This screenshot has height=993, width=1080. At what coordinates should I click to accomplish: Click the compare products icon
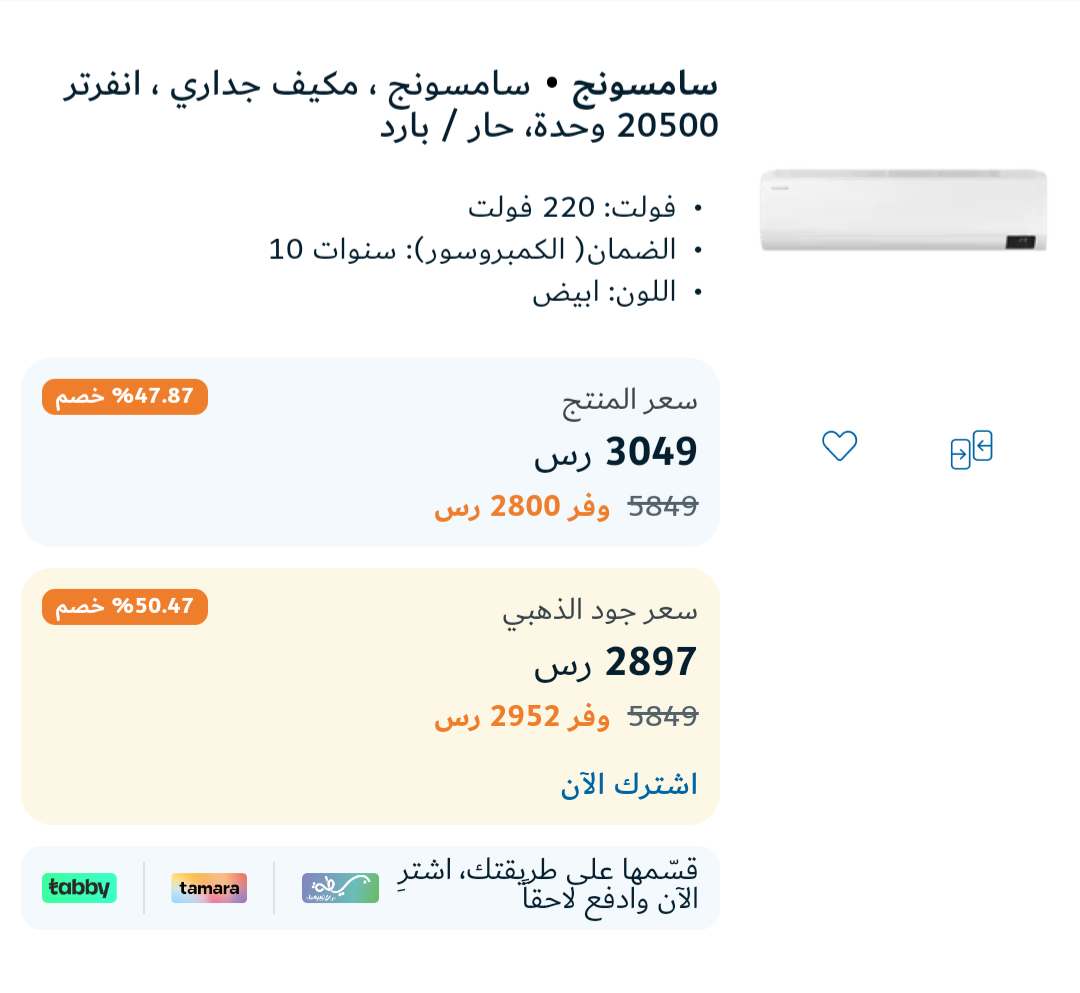(x=971, y=450)
